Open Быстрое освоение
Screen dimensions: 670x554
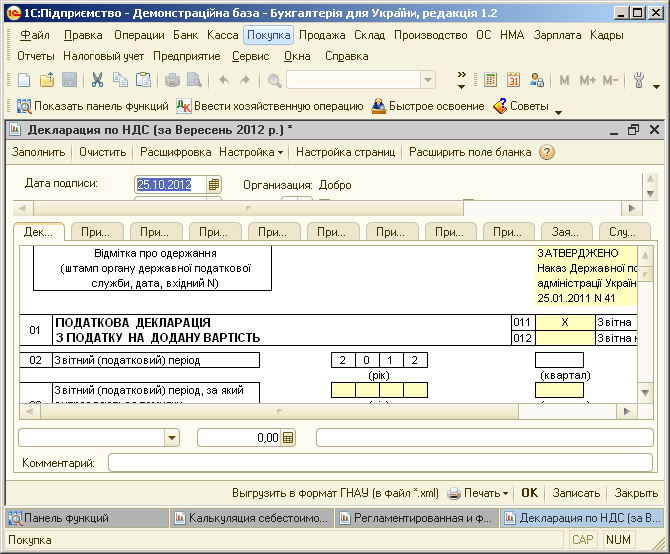(x=428, y=106)
